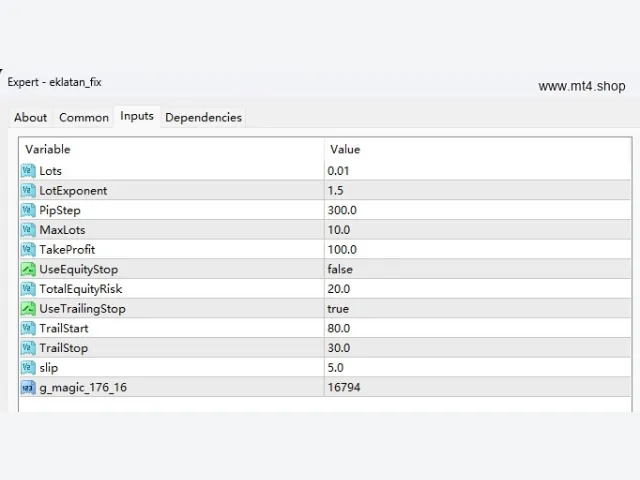Viewport: 640px width, 480px height.
Task: Select the slip variable icon
Action: click(28, 368)
